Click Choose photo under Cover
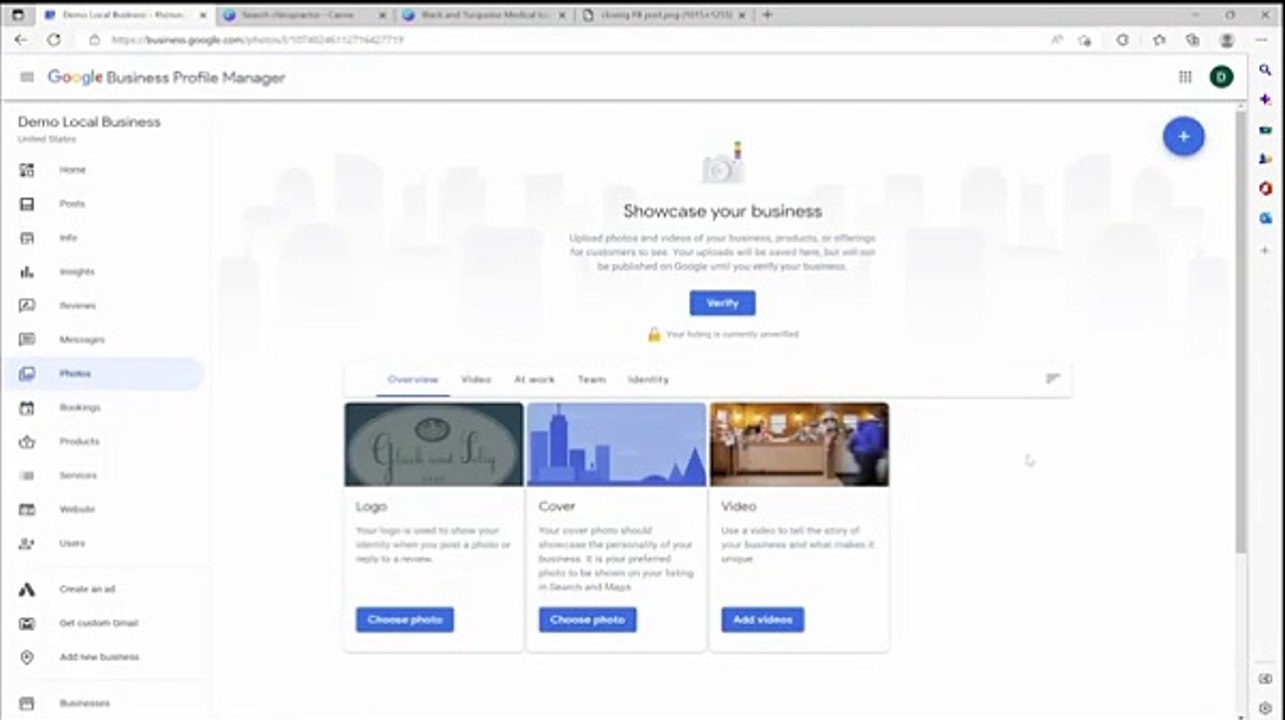Image resolution: width=1285 pixels, height=720 pixels. click(588, 620)
